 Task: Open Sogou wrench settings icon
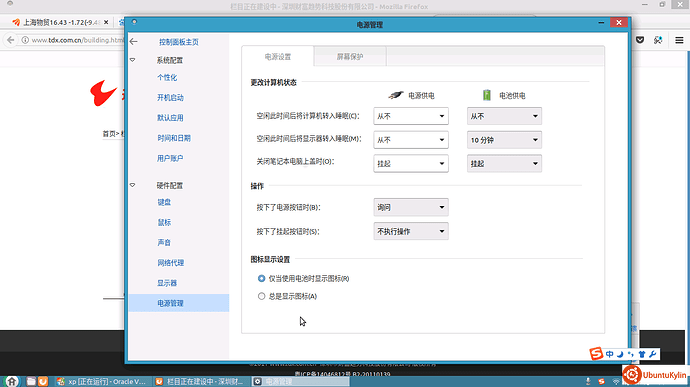coord(653,354)
